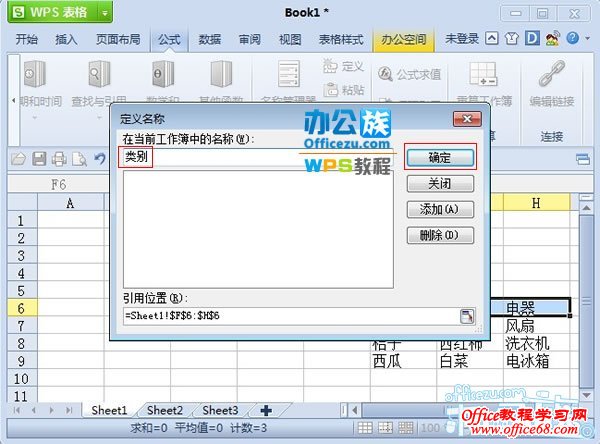Close the 定义名称 dialog with X

[467, 119]
